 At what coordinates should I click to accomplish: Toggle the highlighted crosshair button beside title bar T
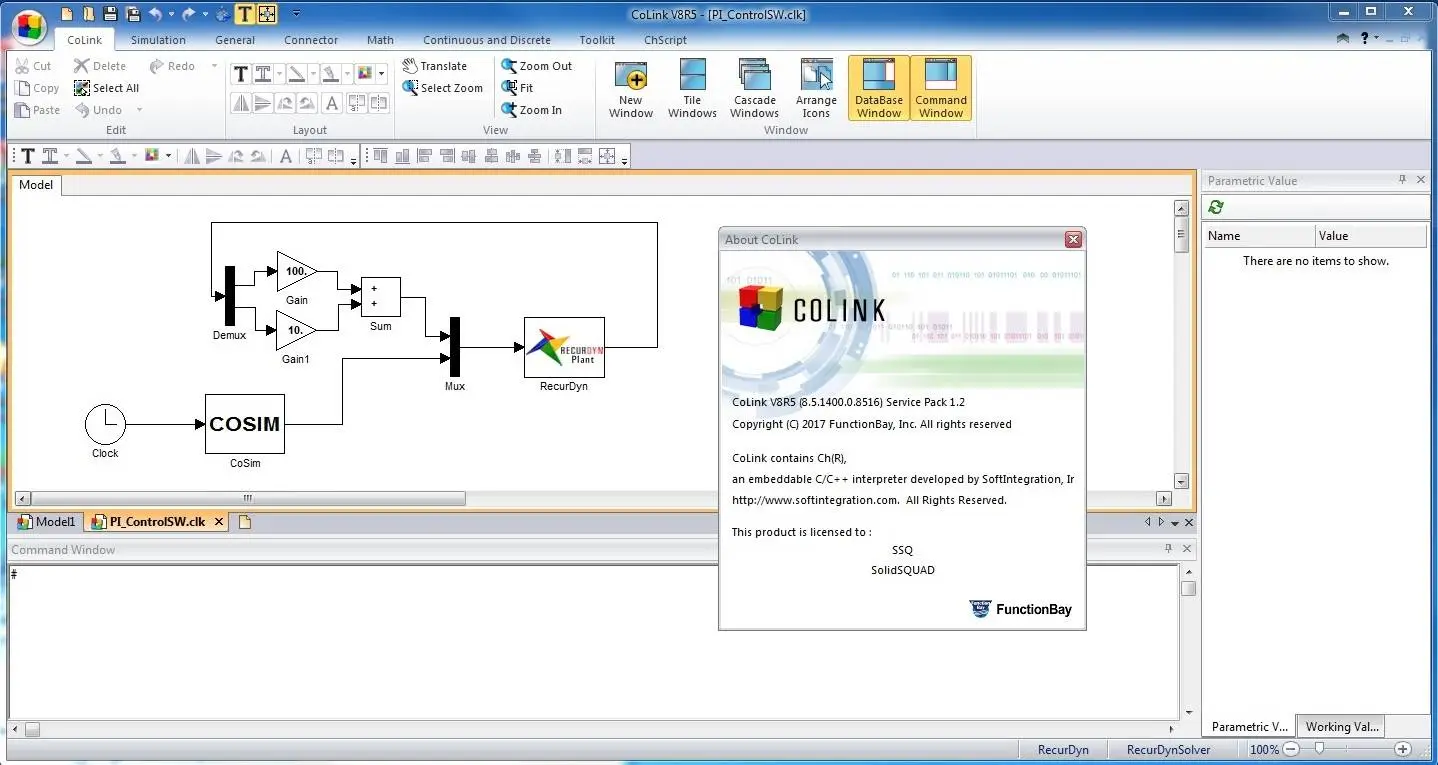[x=267, y=14]
